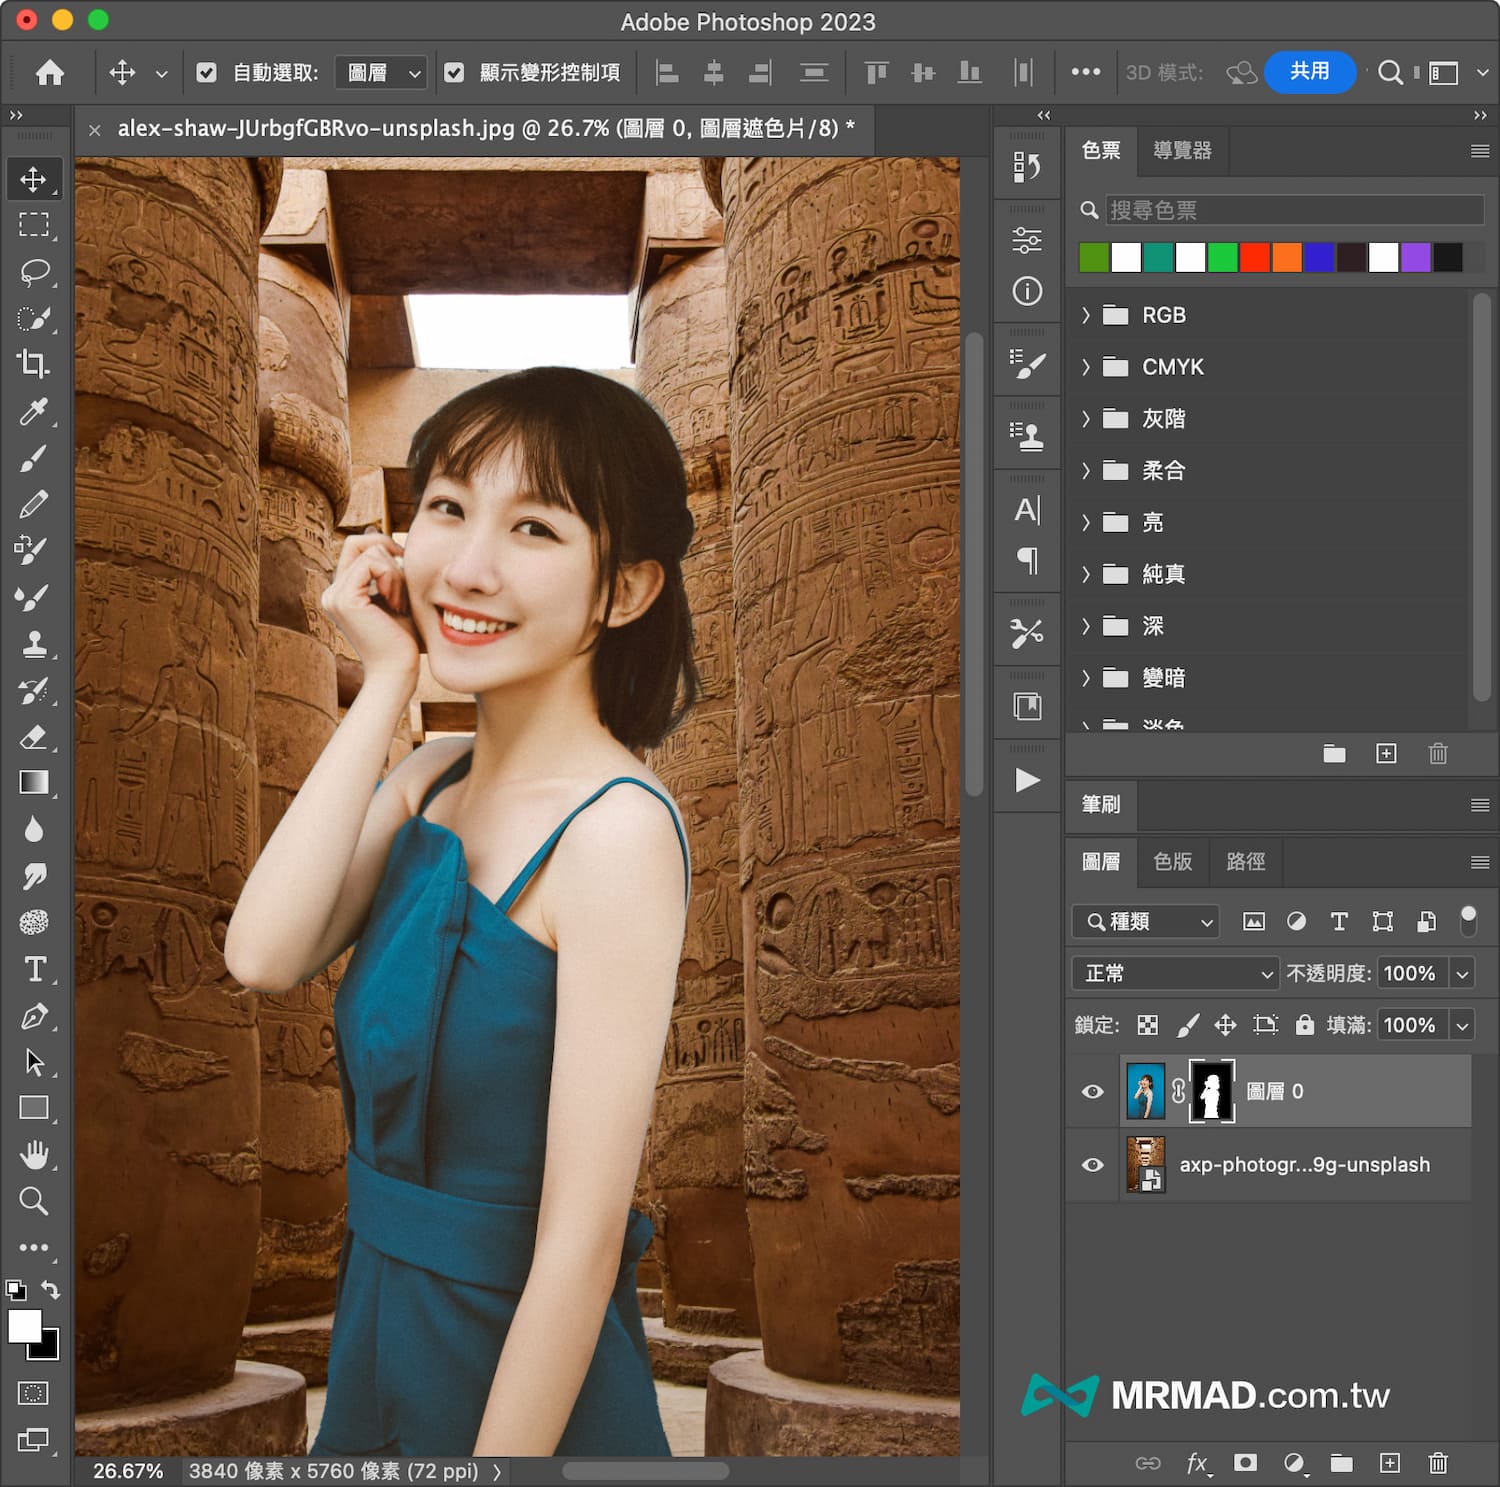Open the Properties panel icon
Viewport: 1500px width, 1487px height.
pyautogui.click(x=1027, y=240)
